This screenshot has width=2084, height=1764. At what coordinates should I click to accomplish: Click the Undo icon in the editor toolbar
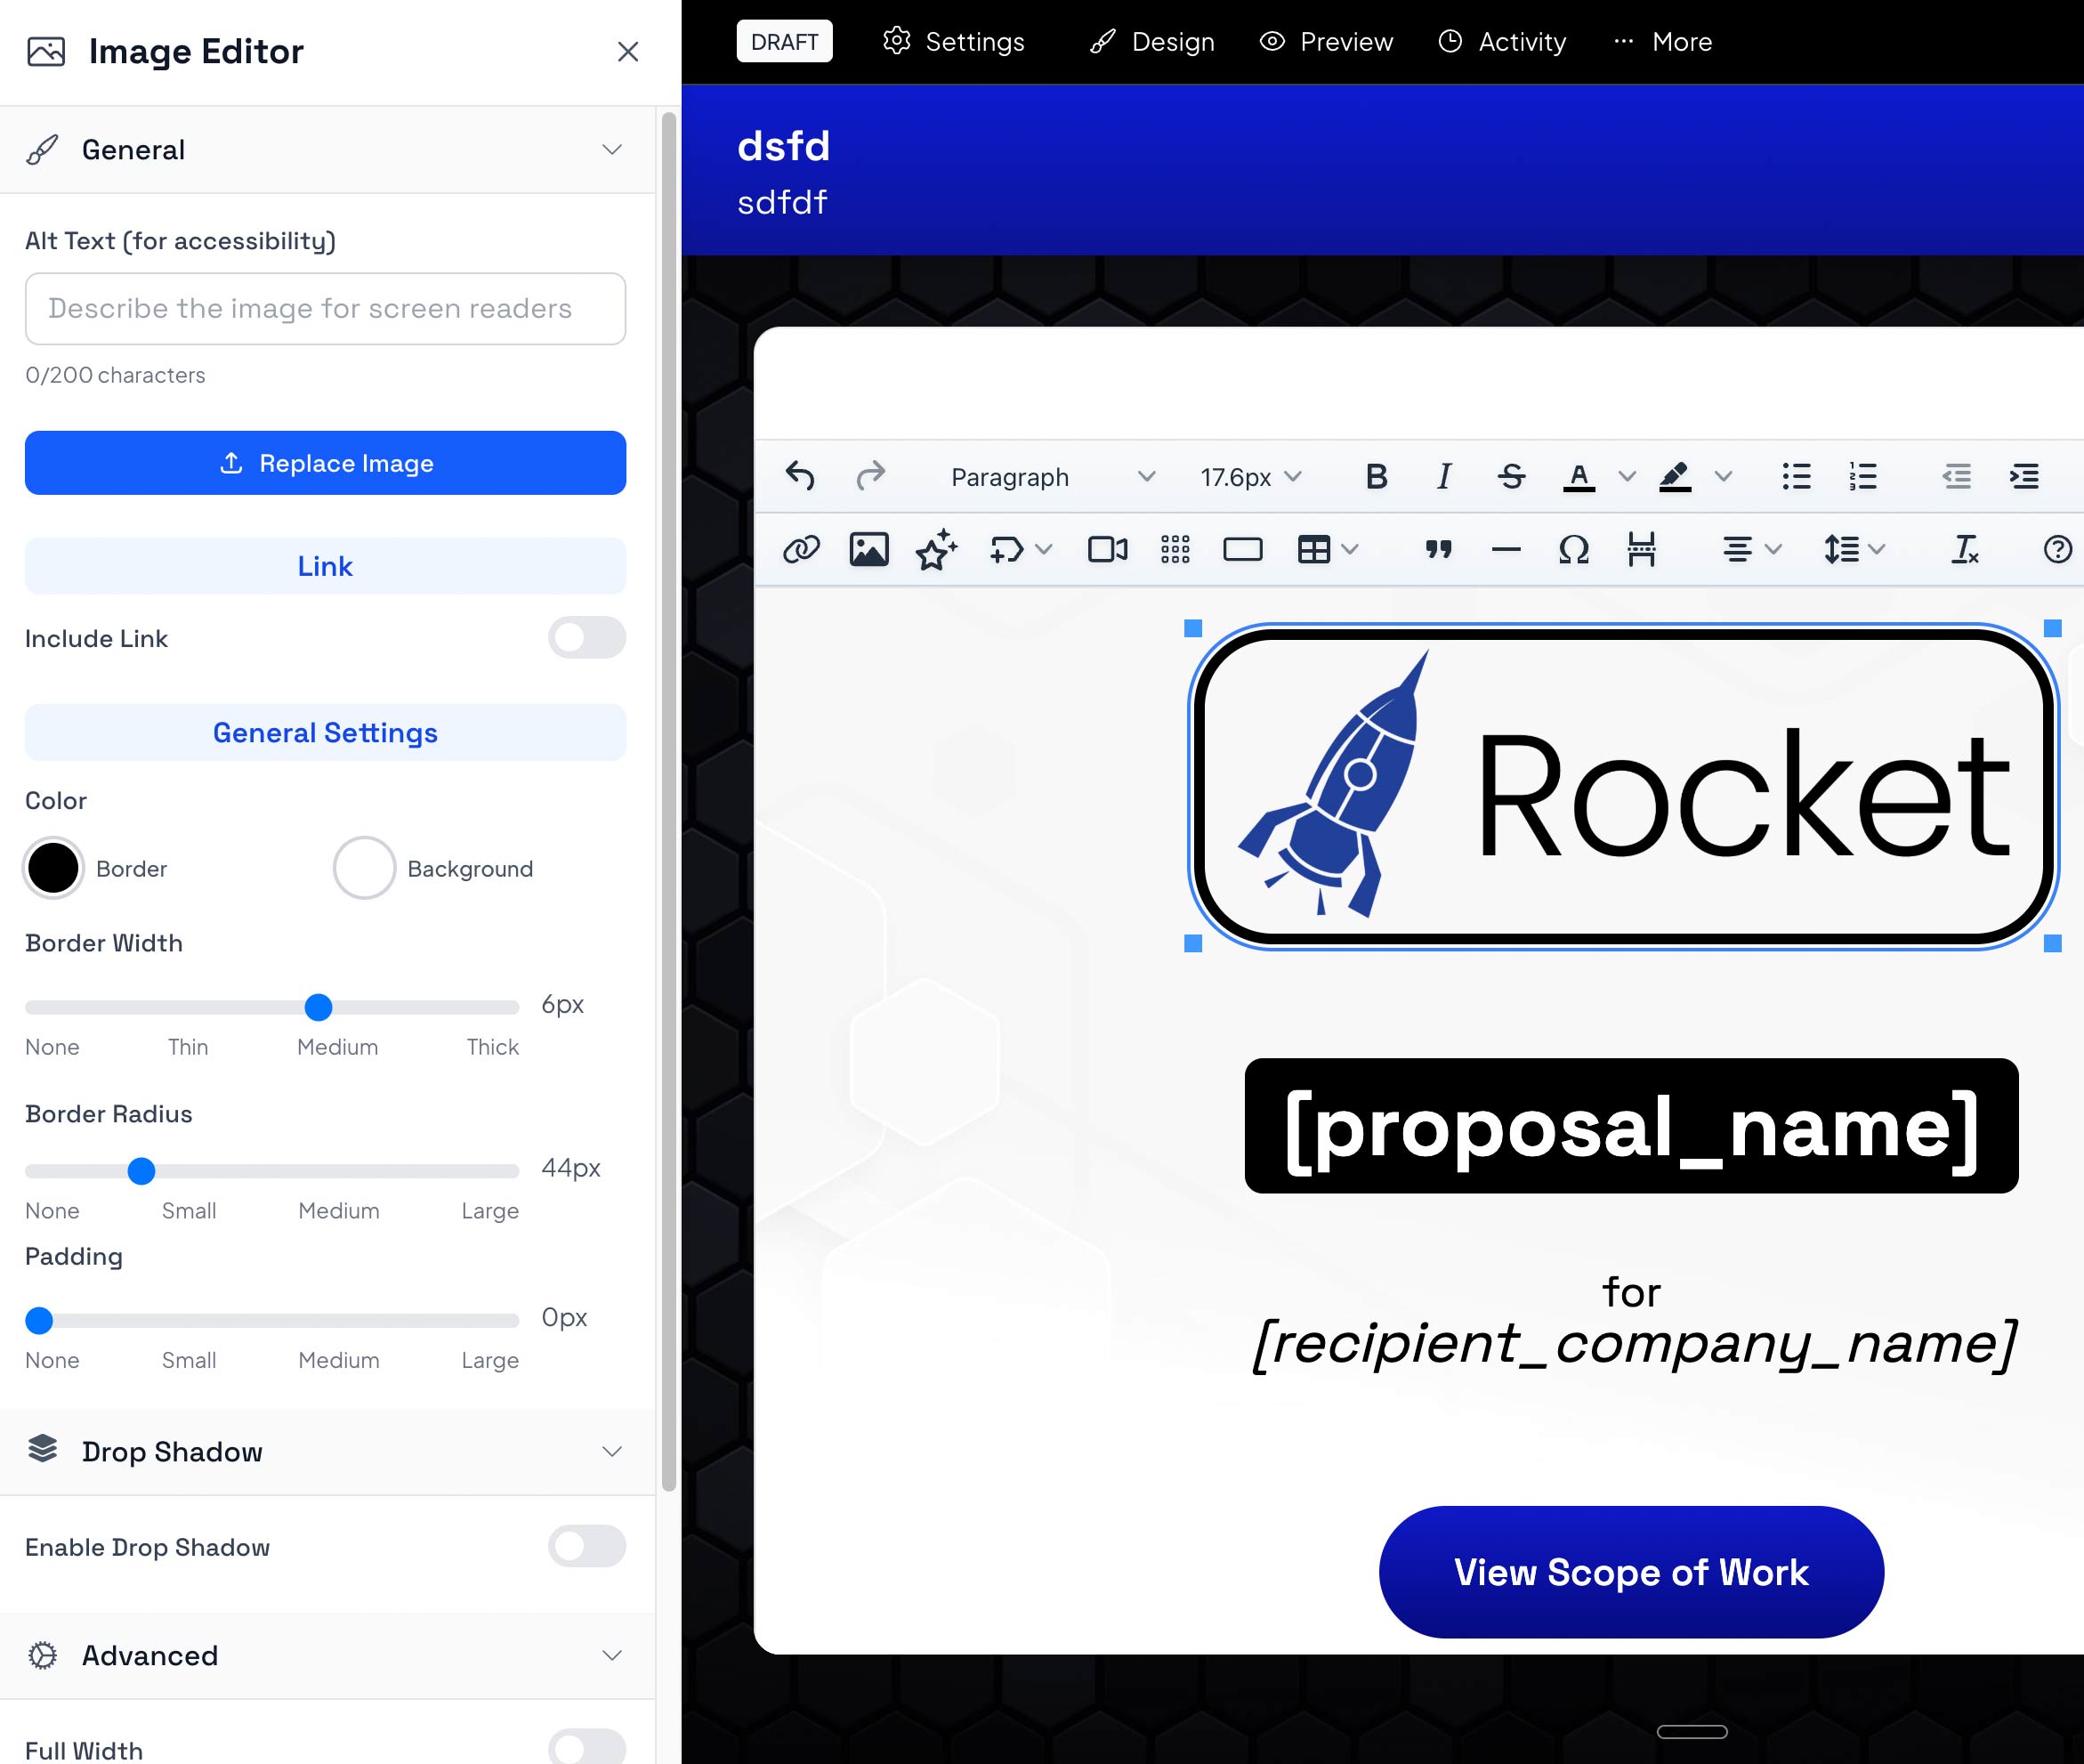pos(800,477)
